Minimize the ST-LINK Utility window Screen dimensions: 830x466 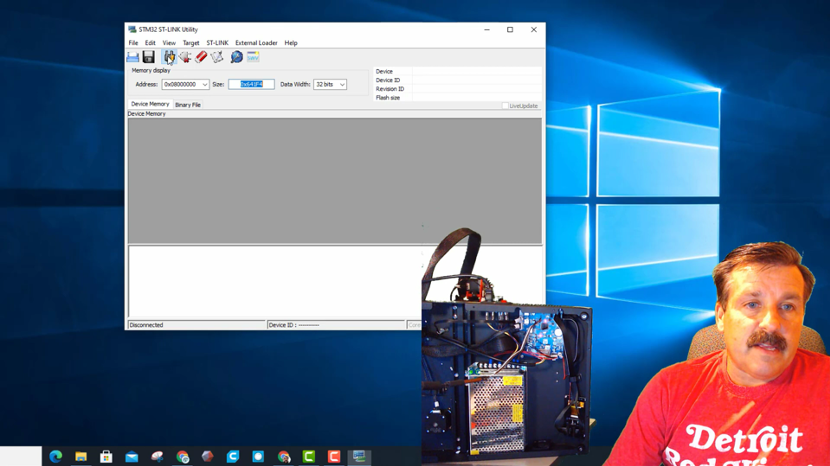486,30
